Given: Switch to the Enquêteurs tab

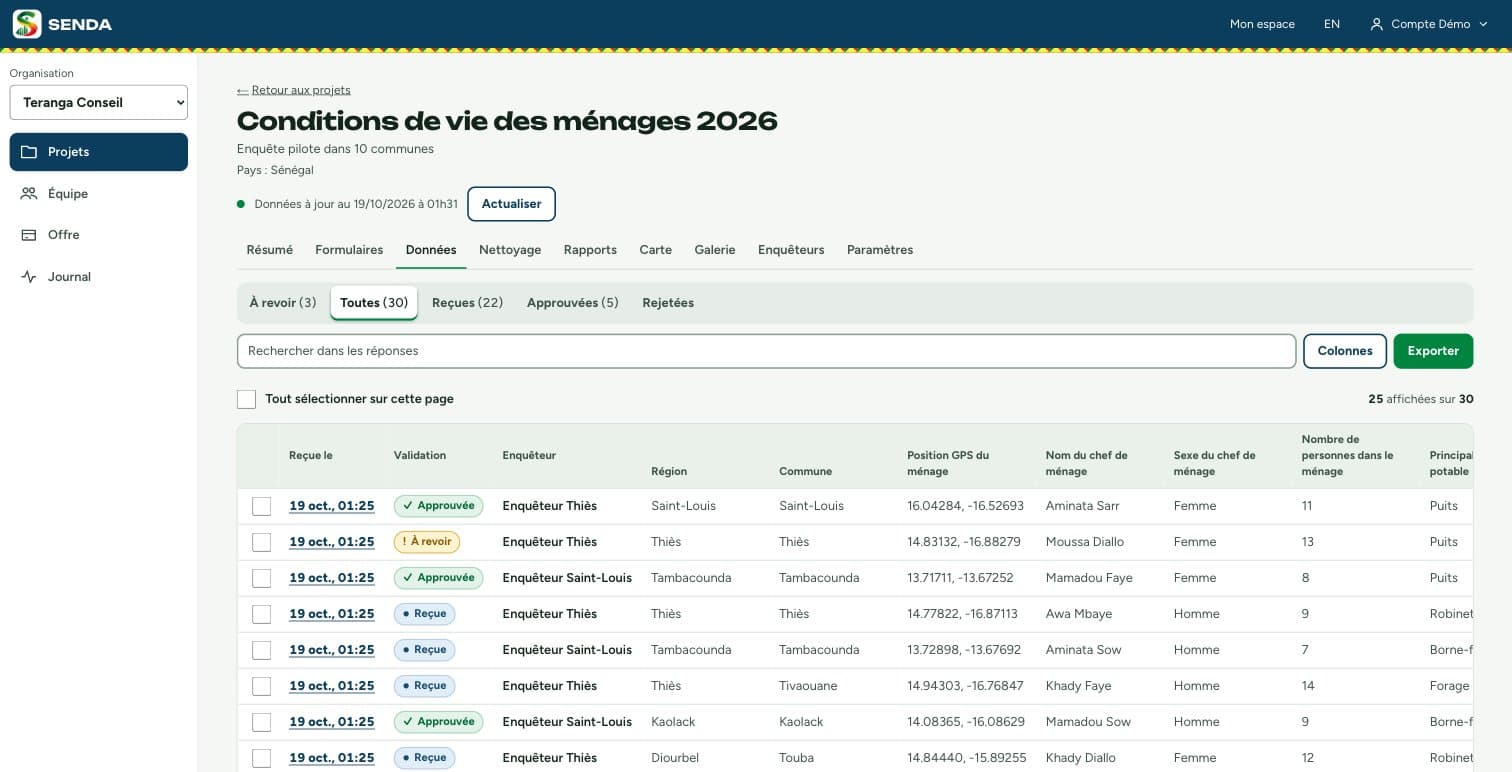Looking at the screenshot, I should pyautogui.click(x=791, y=250).
